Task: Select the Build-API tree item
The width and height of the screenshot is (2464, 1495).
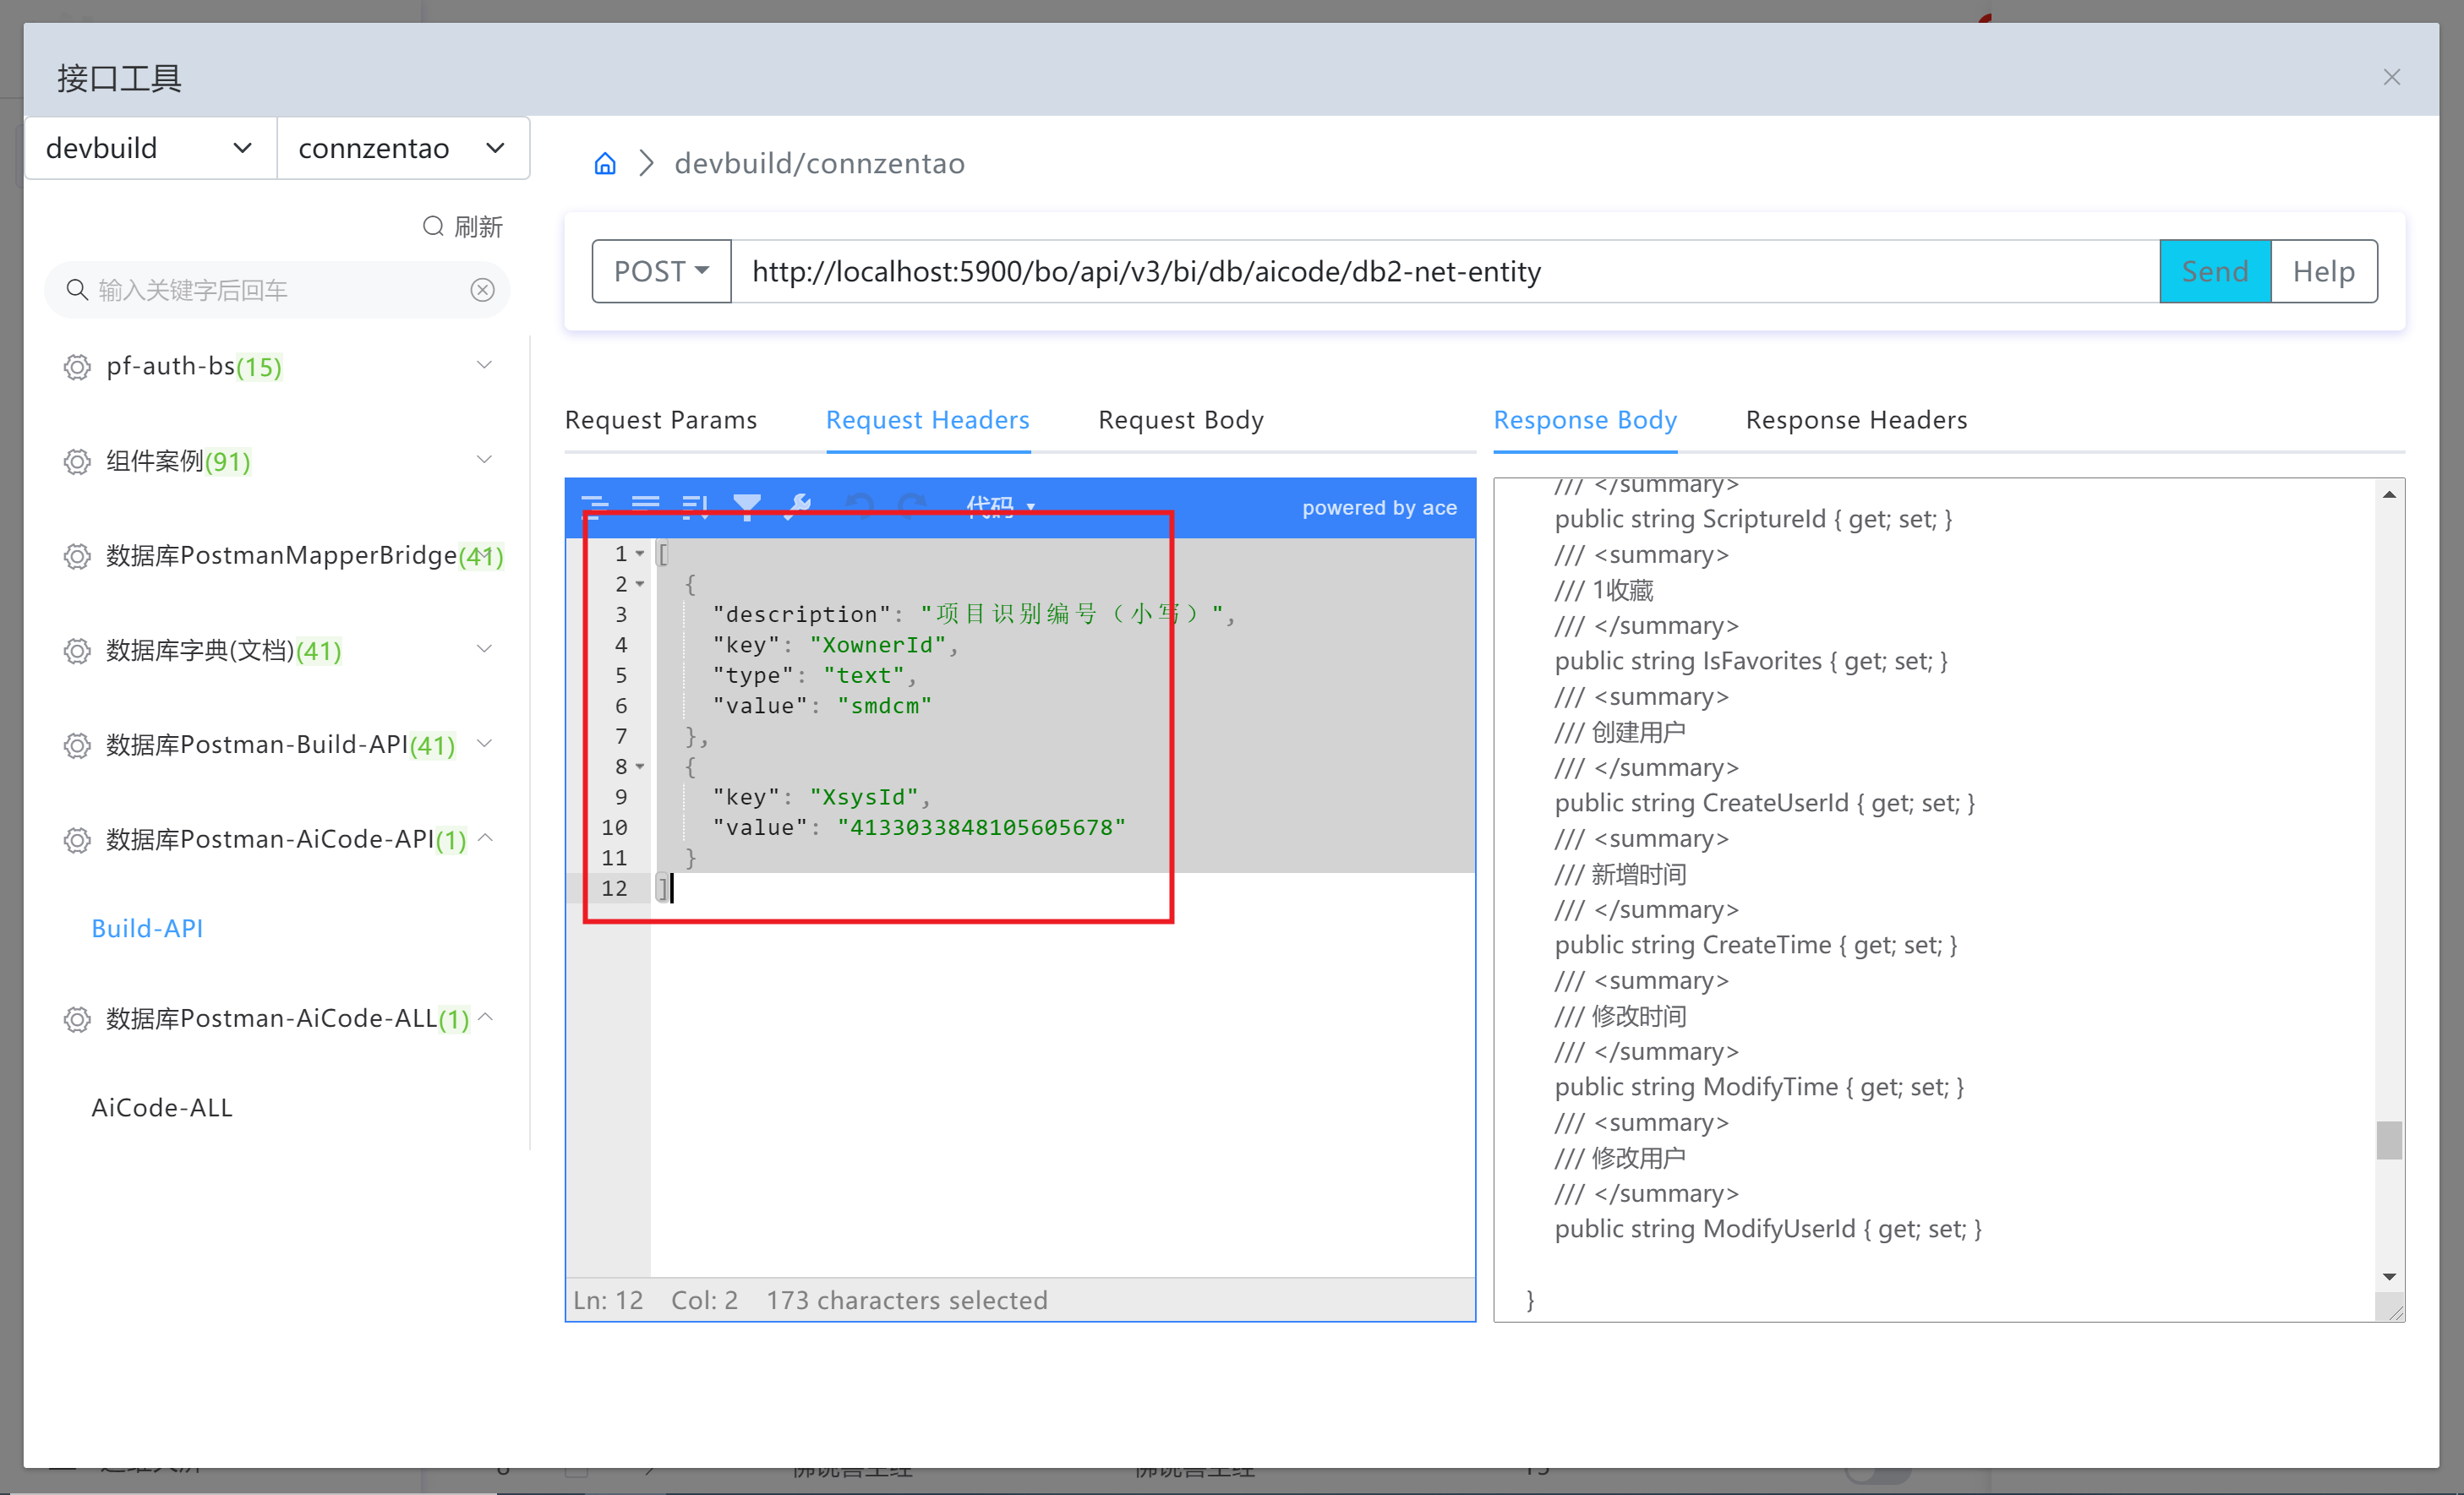Action: tap(147, 928)
